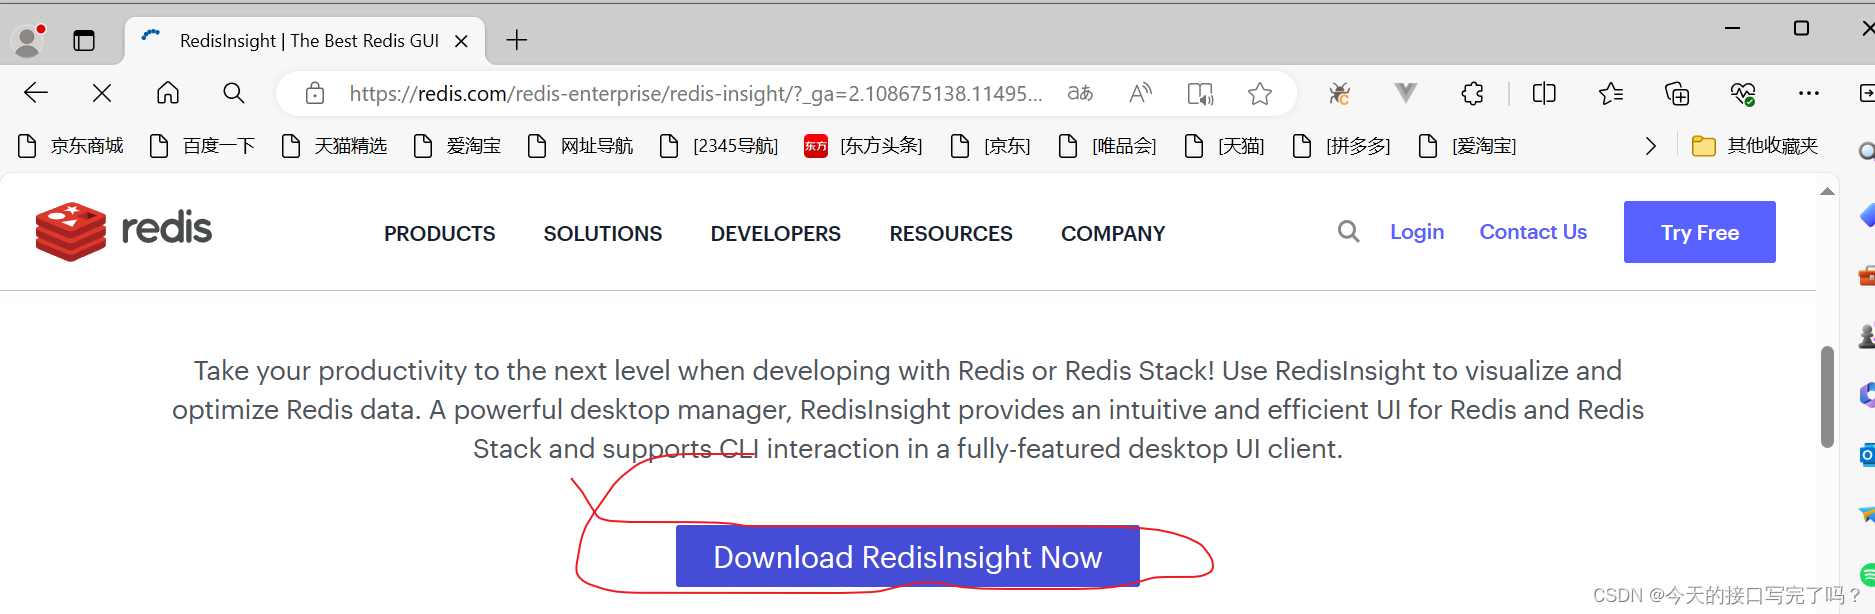Open the 天猫精选 bookmark
This screenshot has width=1875, height=614.
coord(334,146)
